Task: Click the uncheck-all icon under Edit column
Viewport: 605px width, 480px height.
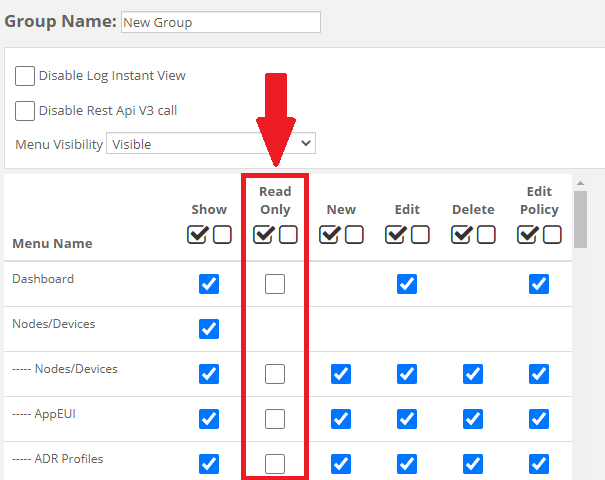Action: [x=419, y=234]
